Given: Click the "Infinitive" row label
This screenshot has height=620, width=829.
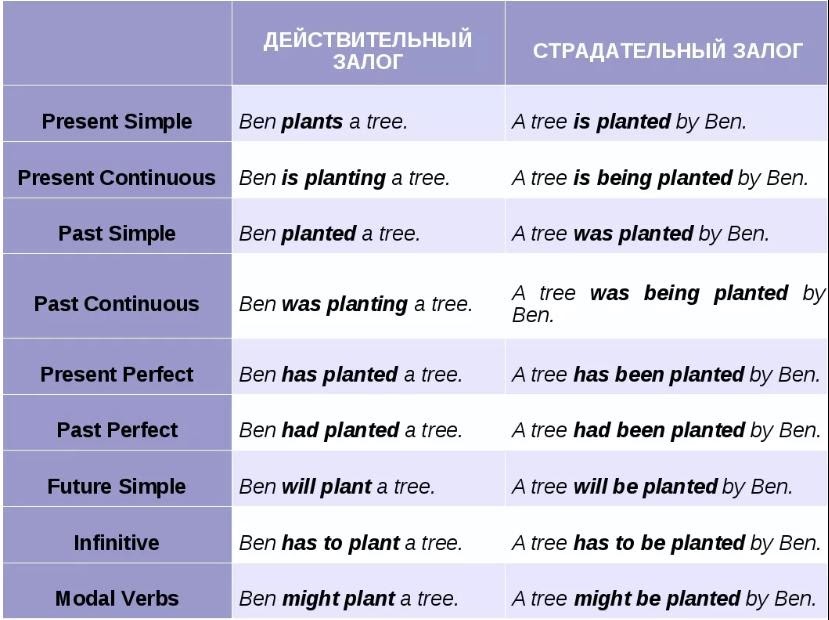Looking at the screenshot, I should coord(117,543).
